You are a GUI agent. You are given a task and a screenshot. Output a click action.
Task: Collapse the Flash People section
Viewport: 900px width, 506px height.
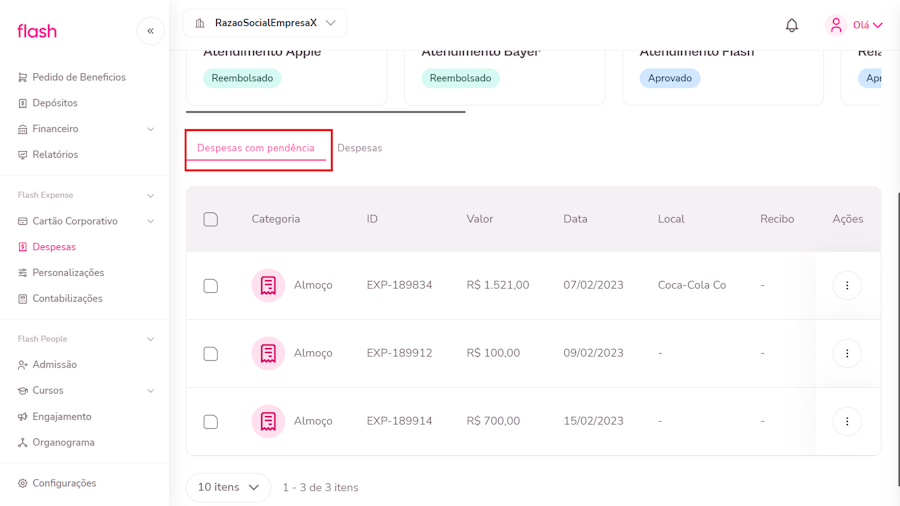(150, 340)
